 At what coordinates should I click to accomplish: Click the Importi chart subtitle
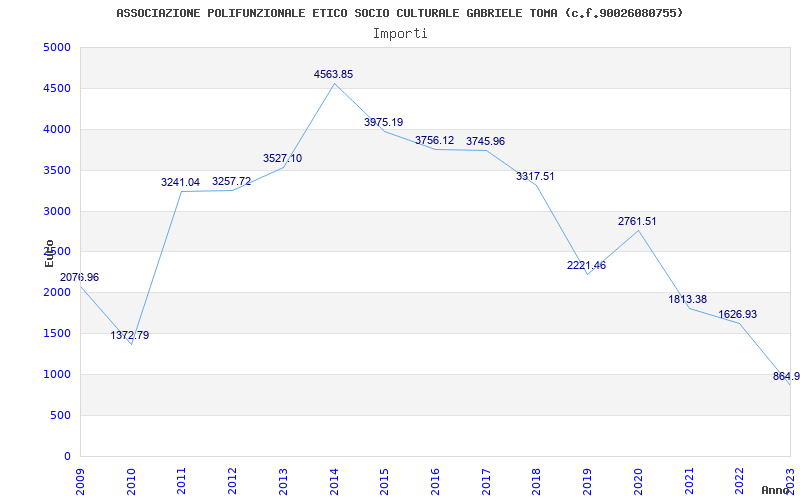(x=400, y=34)
